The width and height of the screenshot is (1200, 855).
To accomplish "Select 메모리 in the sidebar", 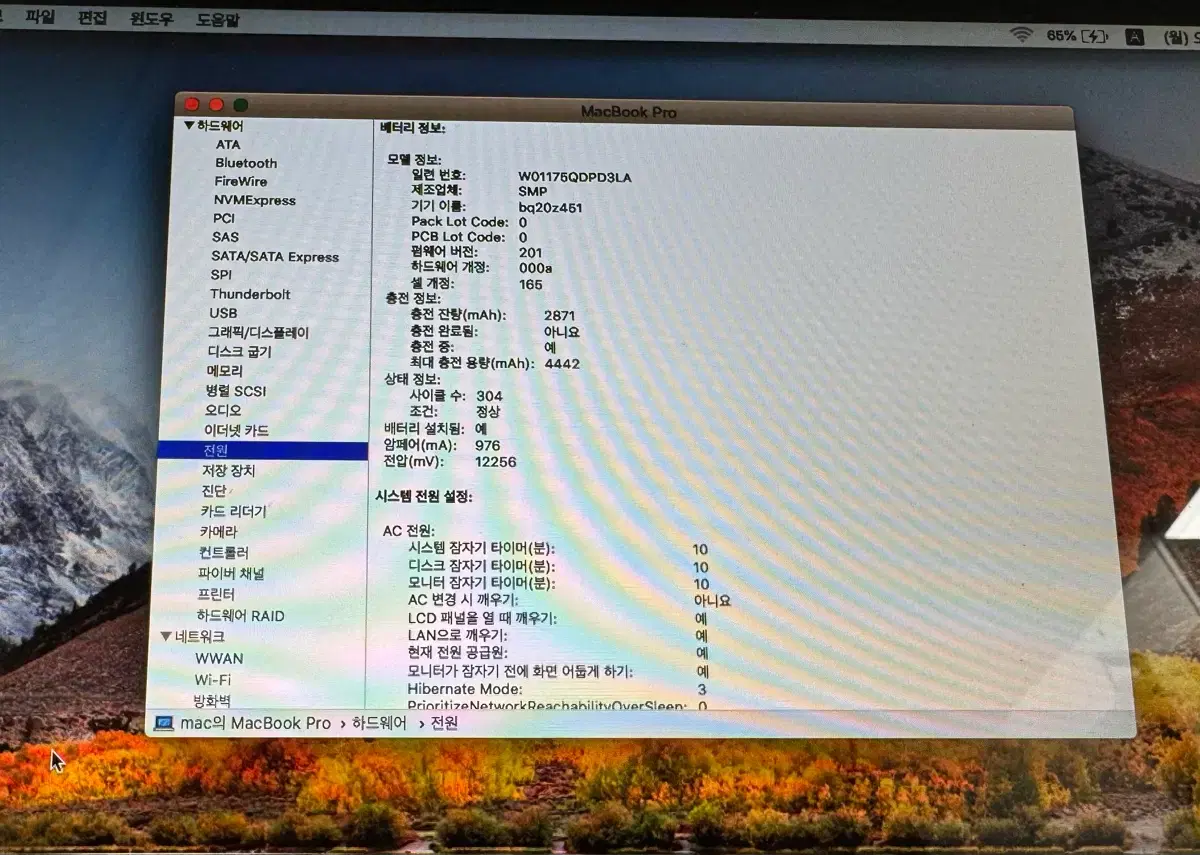I will (x=224, y=371).
